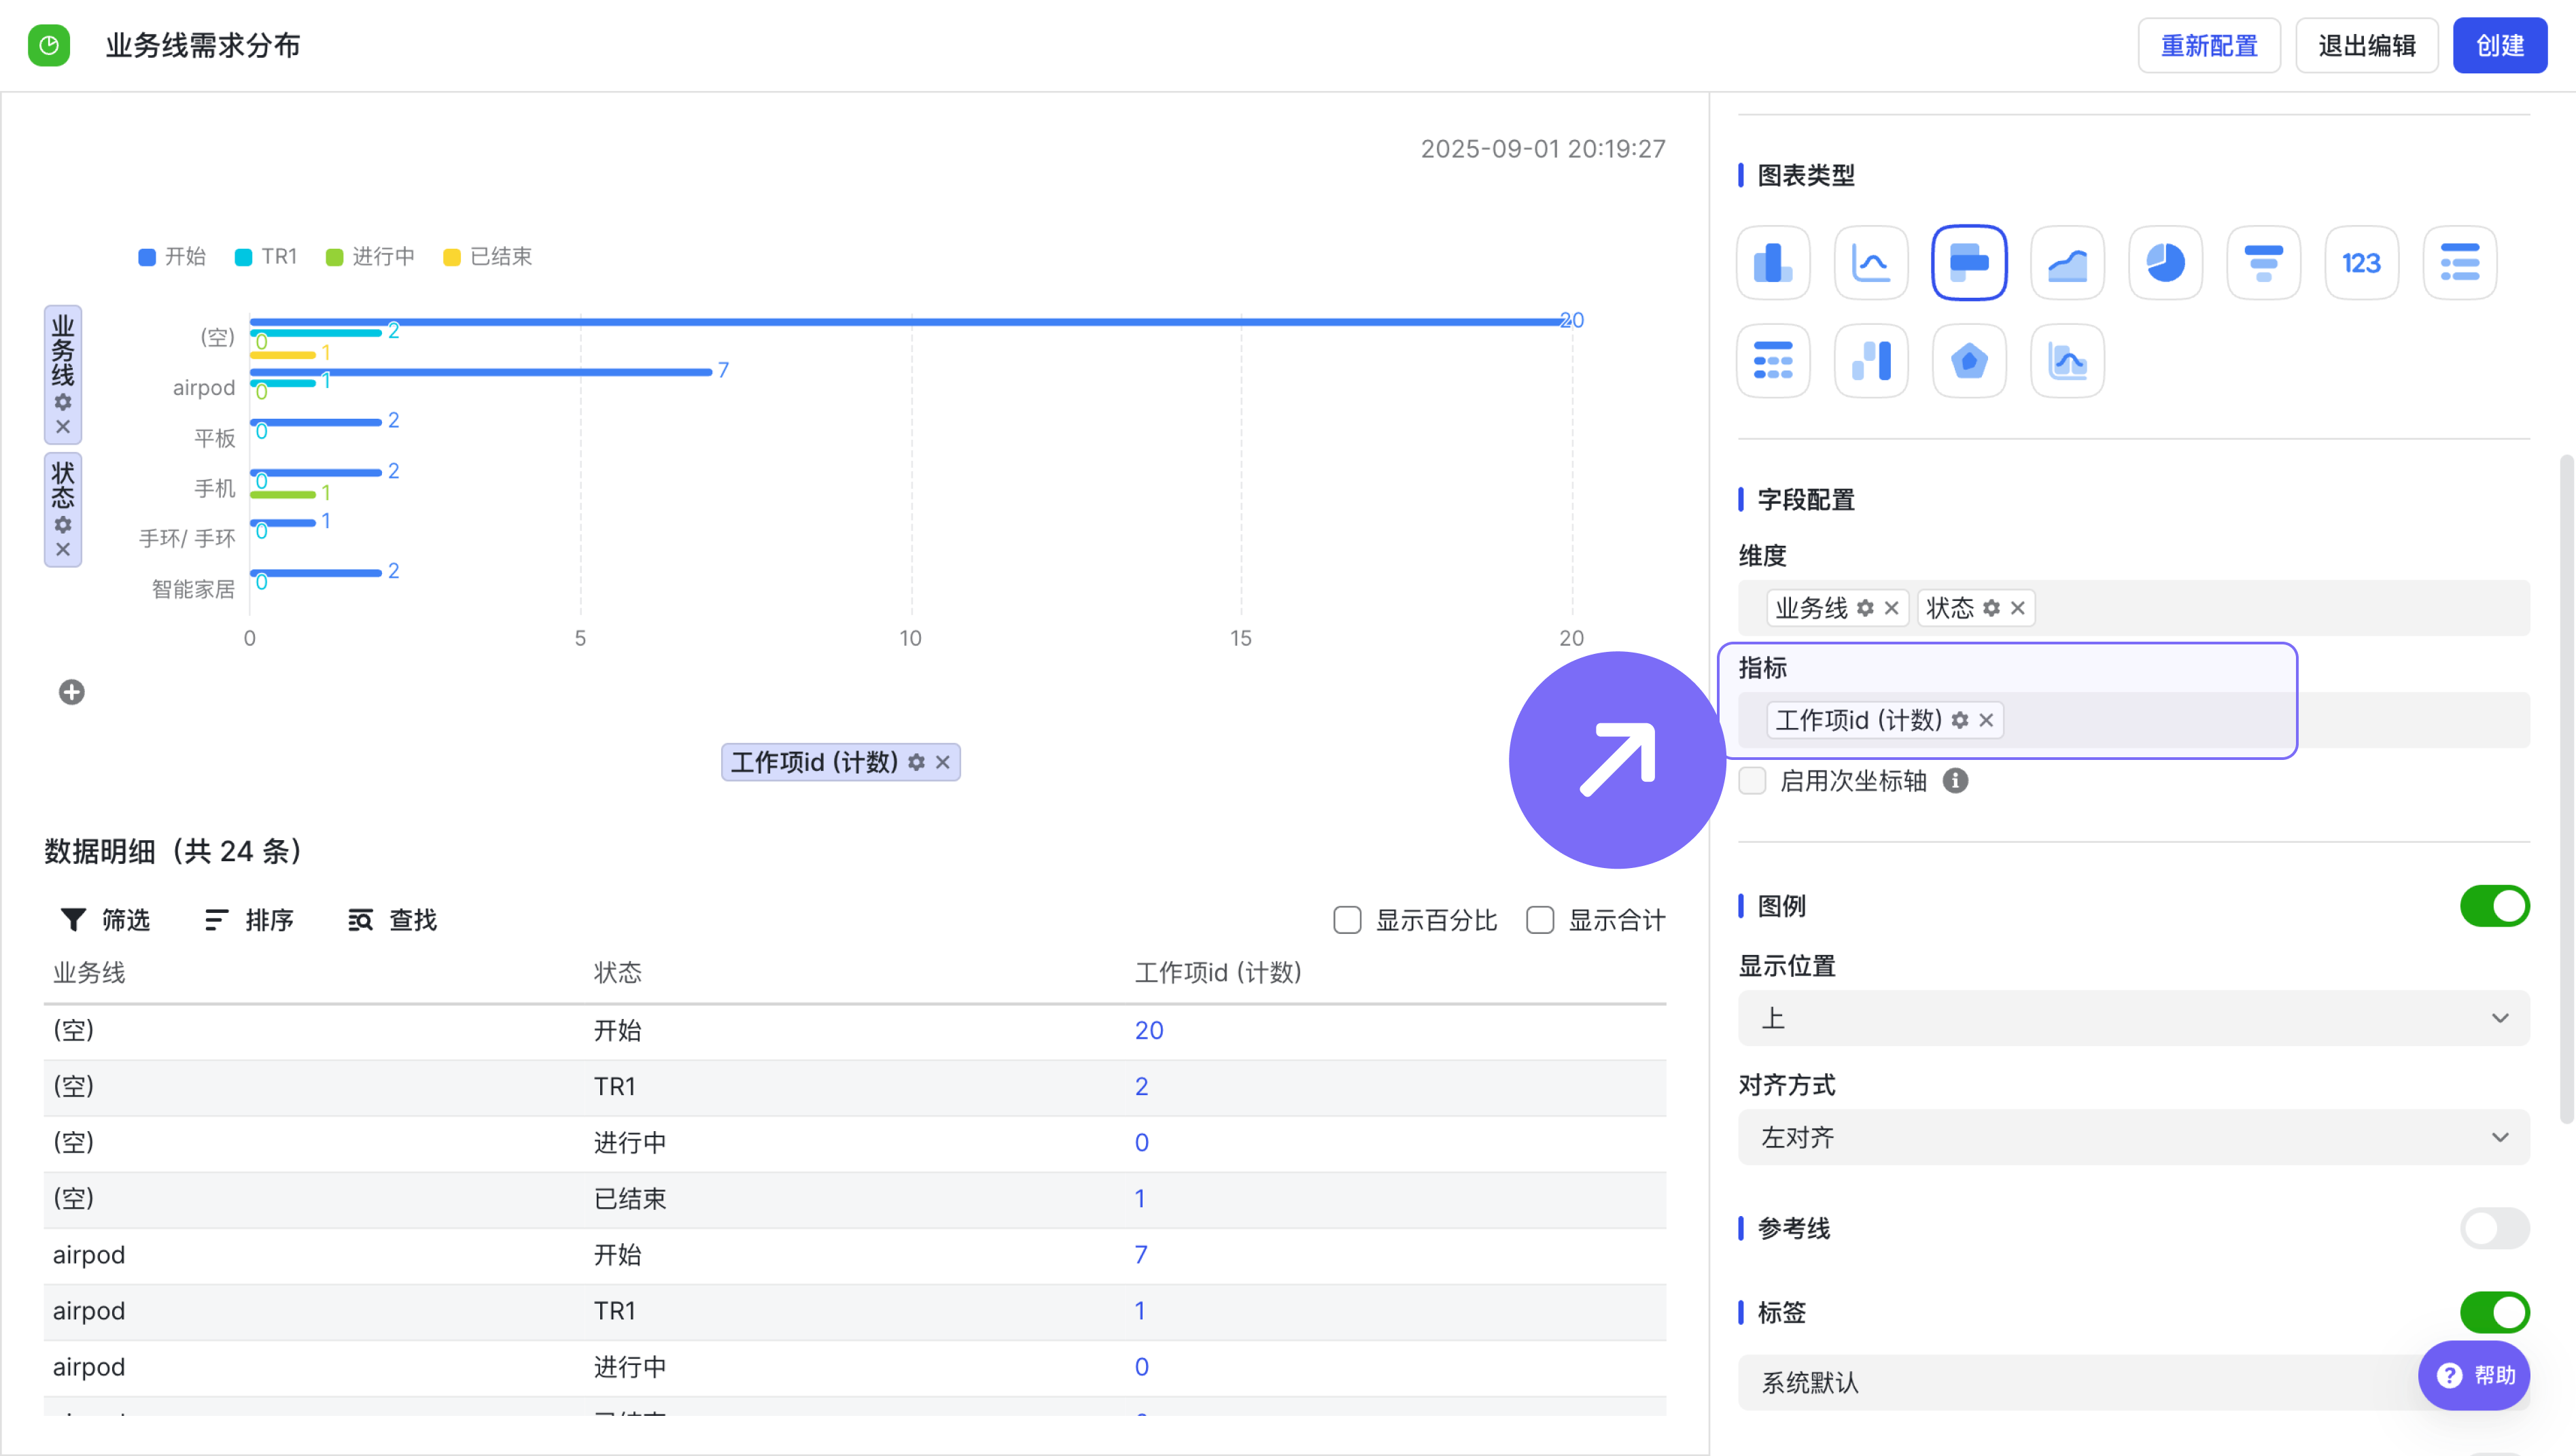Open settings gear on 业务线 axis tag
2576x1456 pixels.
coord(63,402)
